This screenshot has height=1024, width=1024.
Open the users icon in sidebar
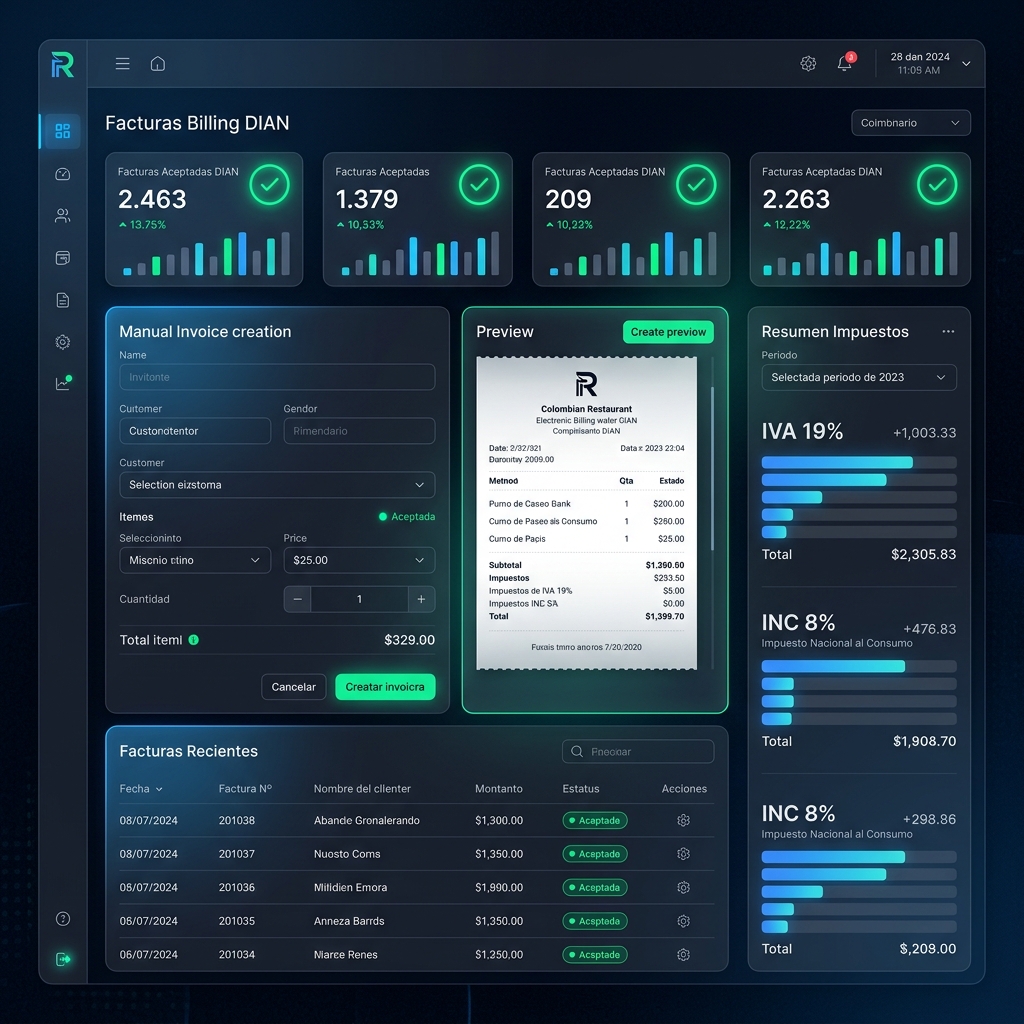click(63, 216)
